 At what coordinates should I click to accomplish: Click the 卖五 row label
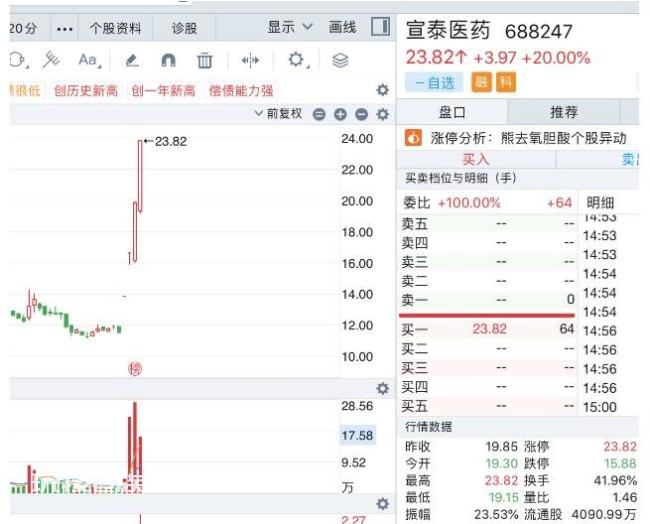coord(415,224)
